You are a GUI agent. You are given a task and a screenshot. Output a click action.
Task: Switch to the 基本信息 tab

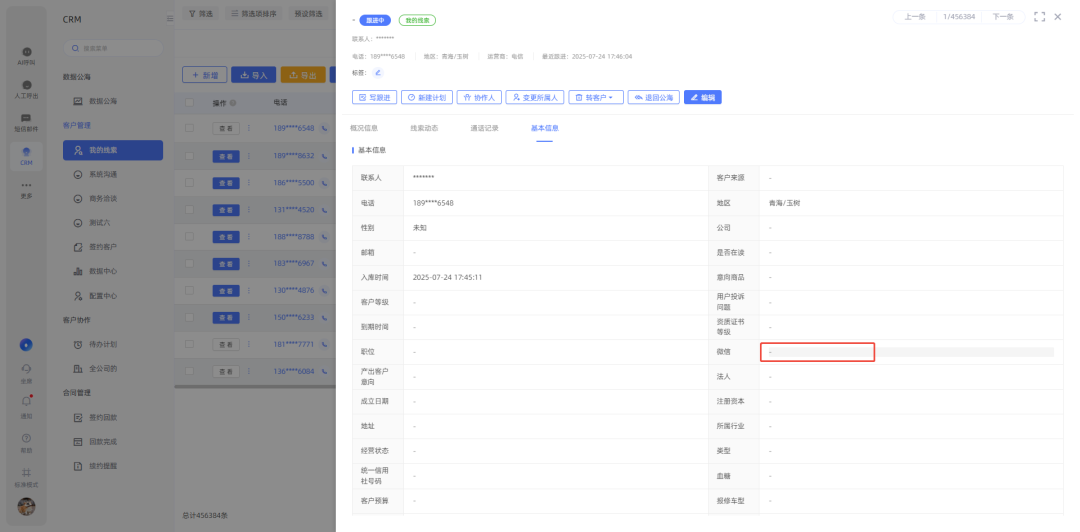coord(544,128)
